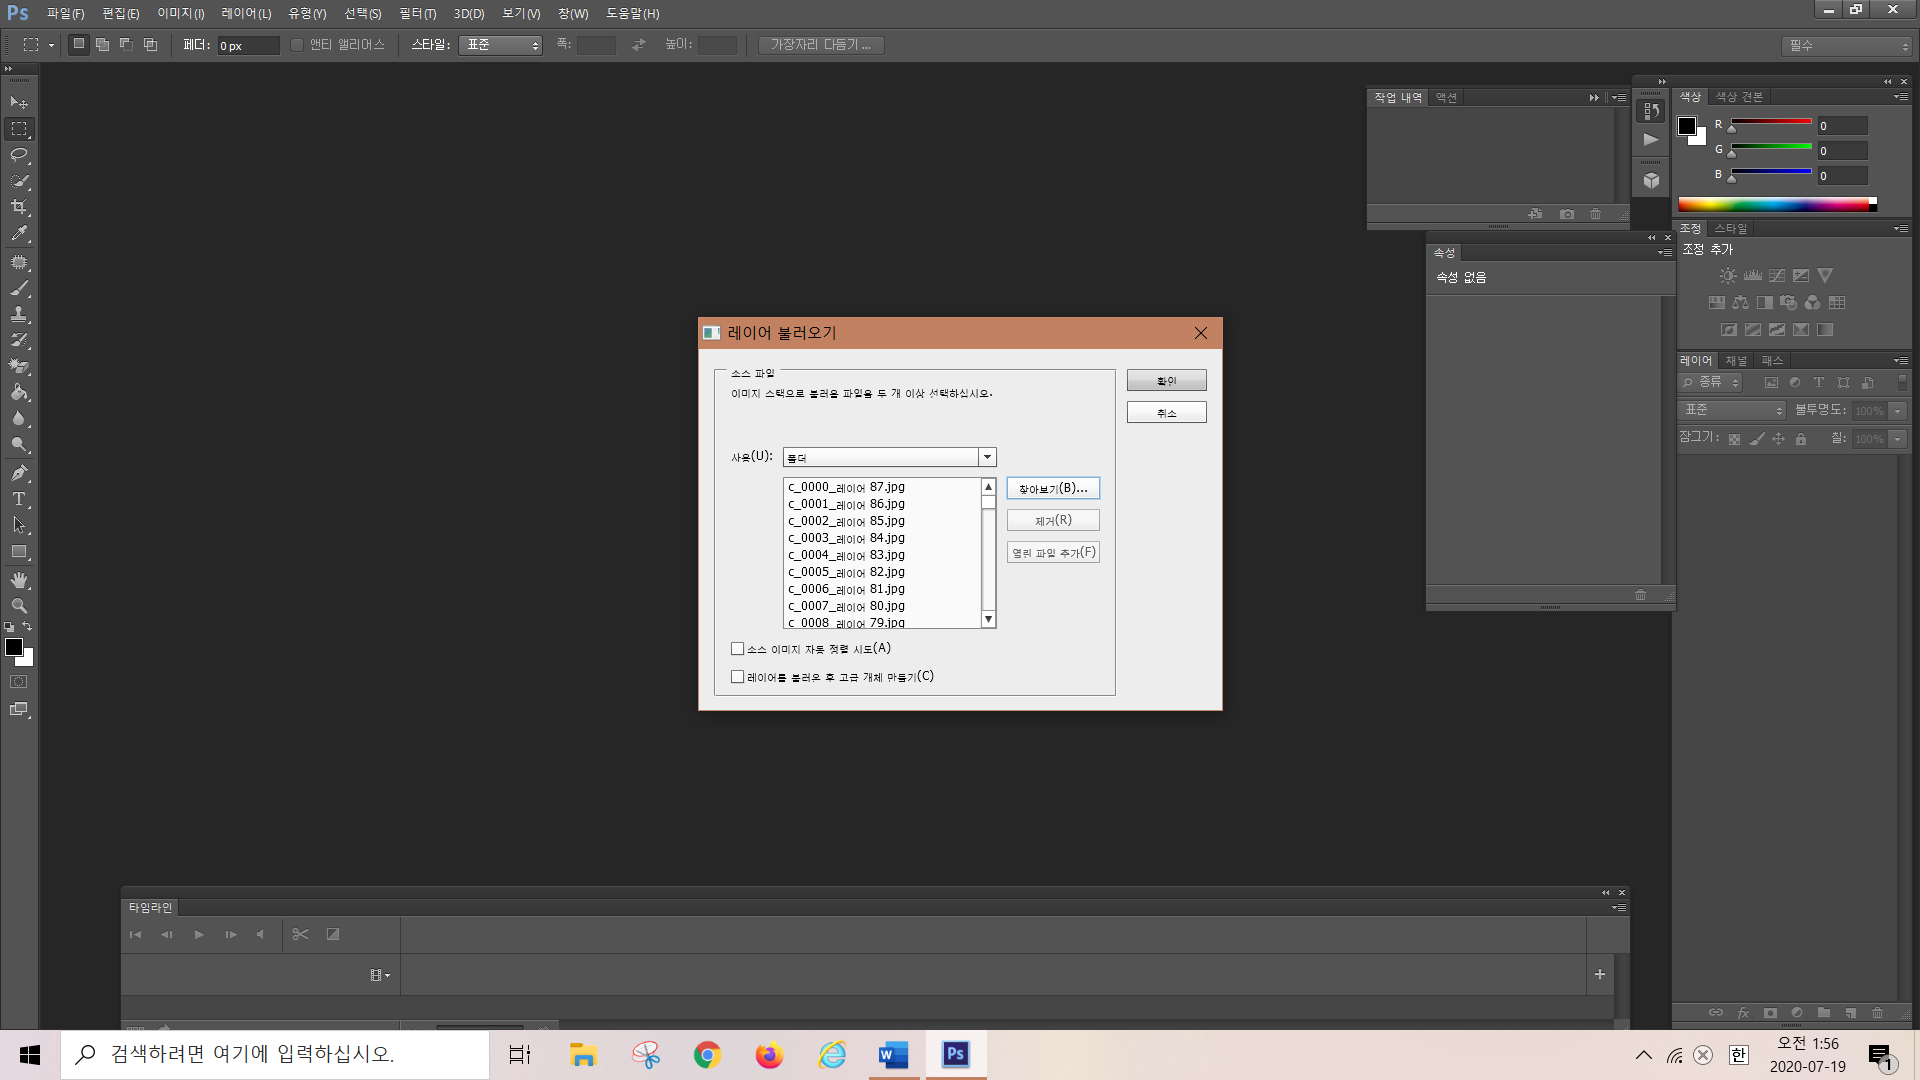Select the Pen tool

[19, 473]
